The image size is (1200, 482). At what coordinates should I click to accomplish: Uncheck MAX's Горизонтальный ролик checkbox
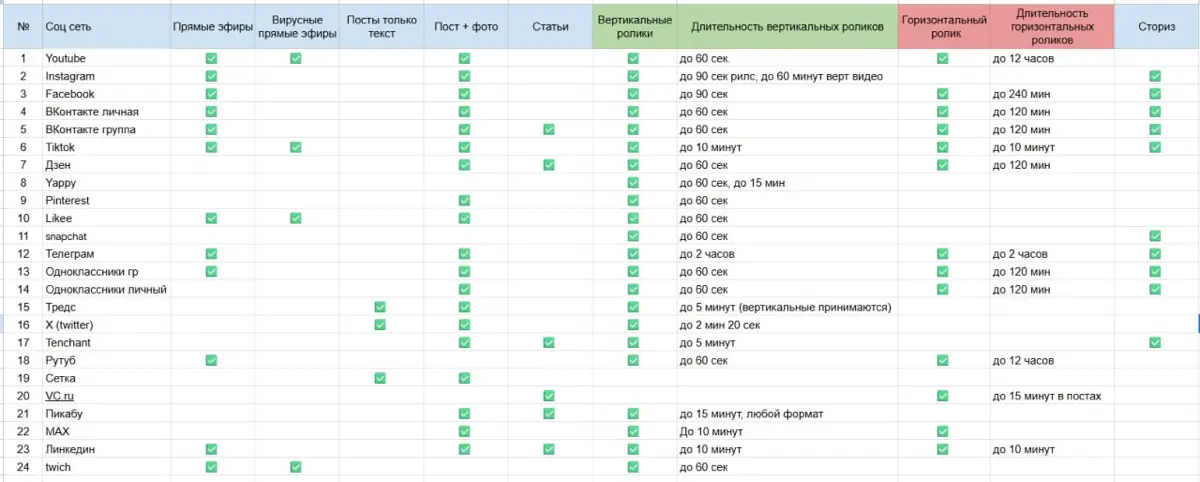(942, 431)
